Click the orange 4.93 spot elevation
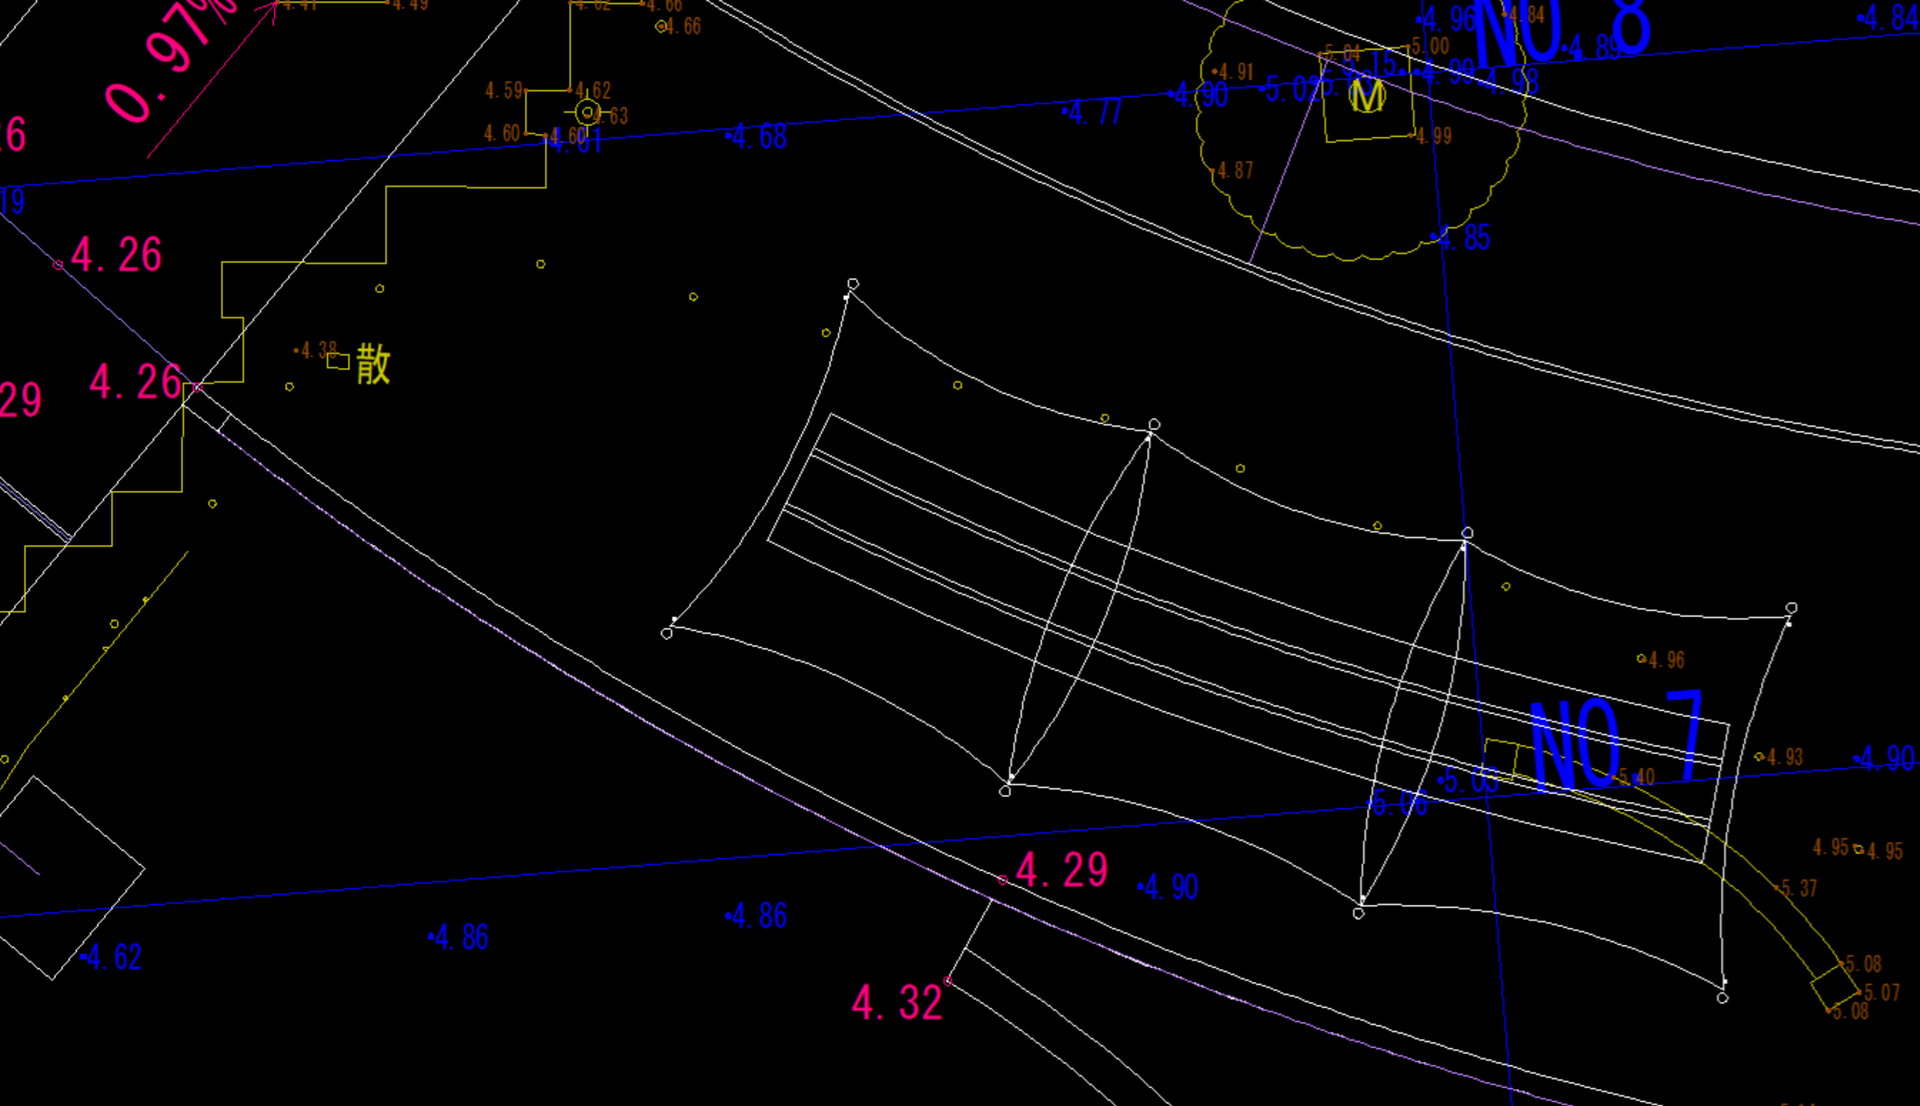This screenshot has height=1106, width=1920. [1783, 757]
